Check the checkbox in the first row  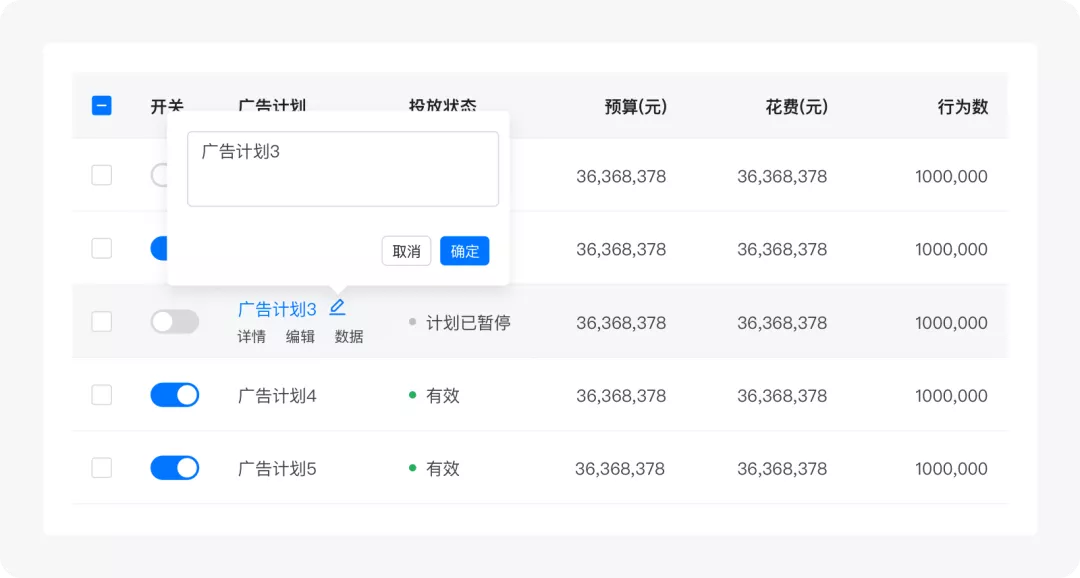[x=102, y=175]
